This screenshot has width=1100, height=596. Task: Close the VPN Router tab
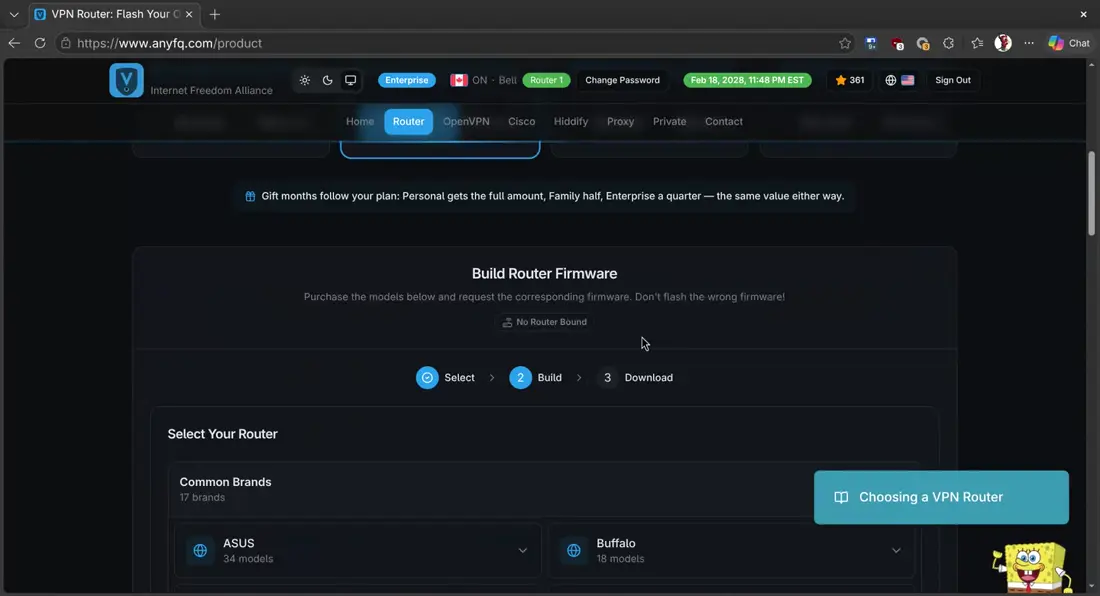coord(189,14)
